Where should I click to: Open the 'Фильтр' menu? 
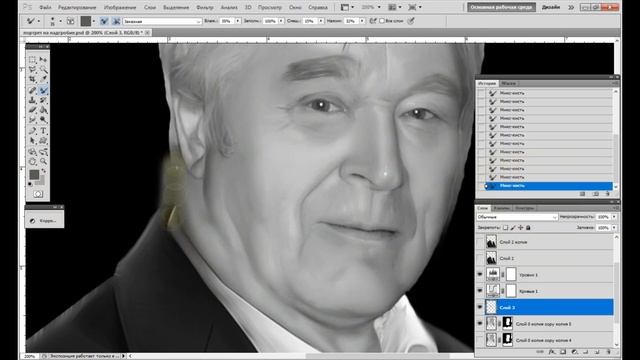[x=204, y=7]
